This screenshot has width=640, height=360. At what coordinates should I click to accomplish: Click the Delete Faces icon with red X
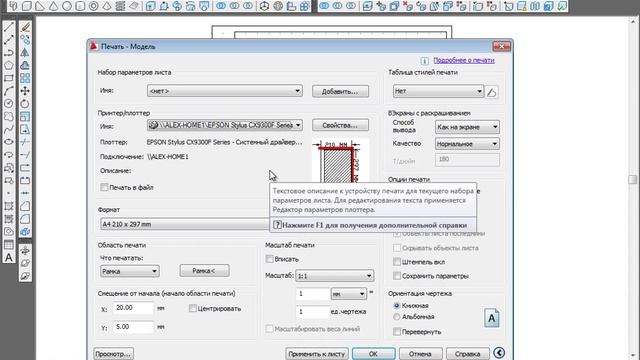coord(408,6)
